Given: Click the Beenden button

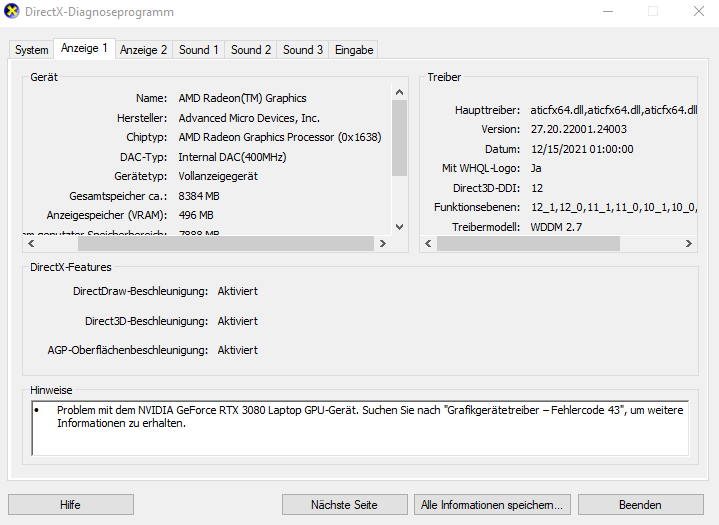Looking at the screenshot, I should tap(641, 505).
